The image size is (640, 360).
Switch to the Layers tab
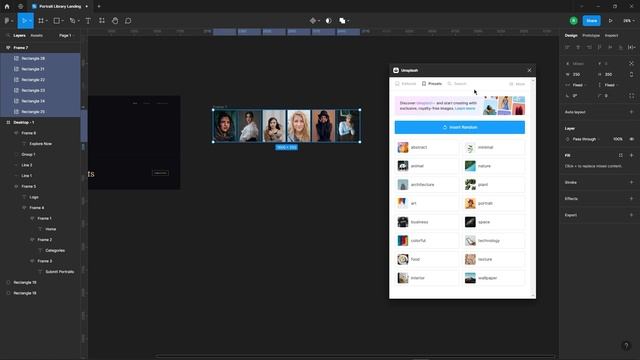(19, 36)
